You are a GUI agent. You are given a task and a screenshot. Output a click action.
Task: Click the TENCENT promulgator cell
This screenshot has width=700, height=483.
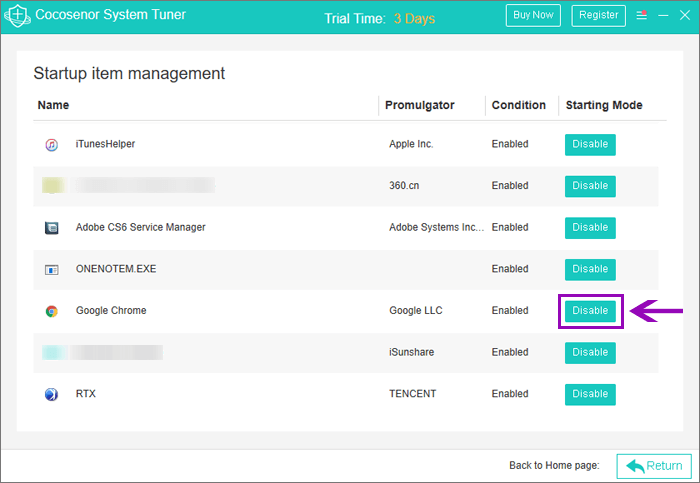click(412, 394)
